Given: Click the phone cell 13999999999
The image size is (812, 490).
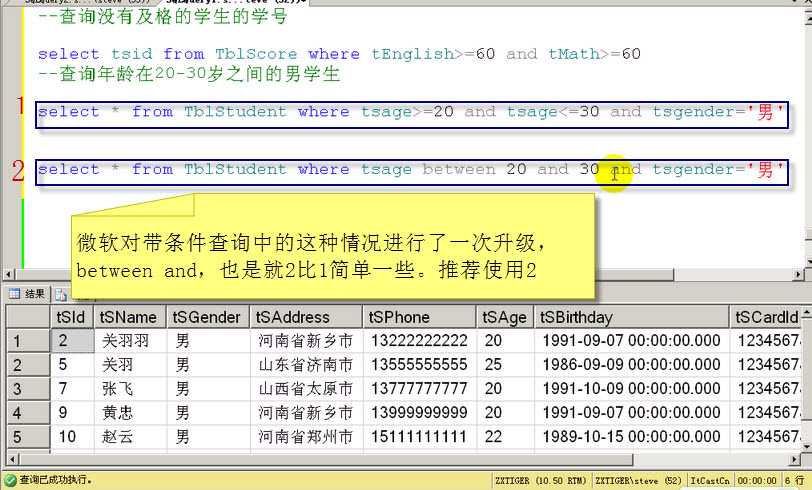Looking at the screenshot, I should (x=419, y=413).
